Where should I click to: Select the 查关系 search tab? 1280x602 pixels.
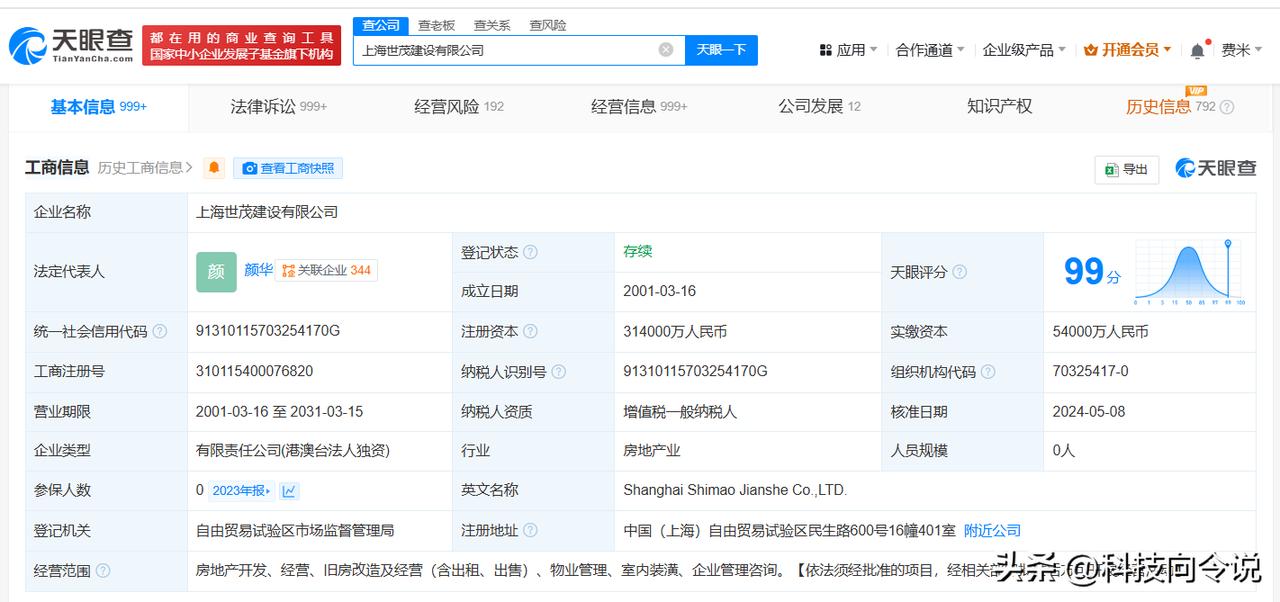pyautogui.click(x=492, y=25)
